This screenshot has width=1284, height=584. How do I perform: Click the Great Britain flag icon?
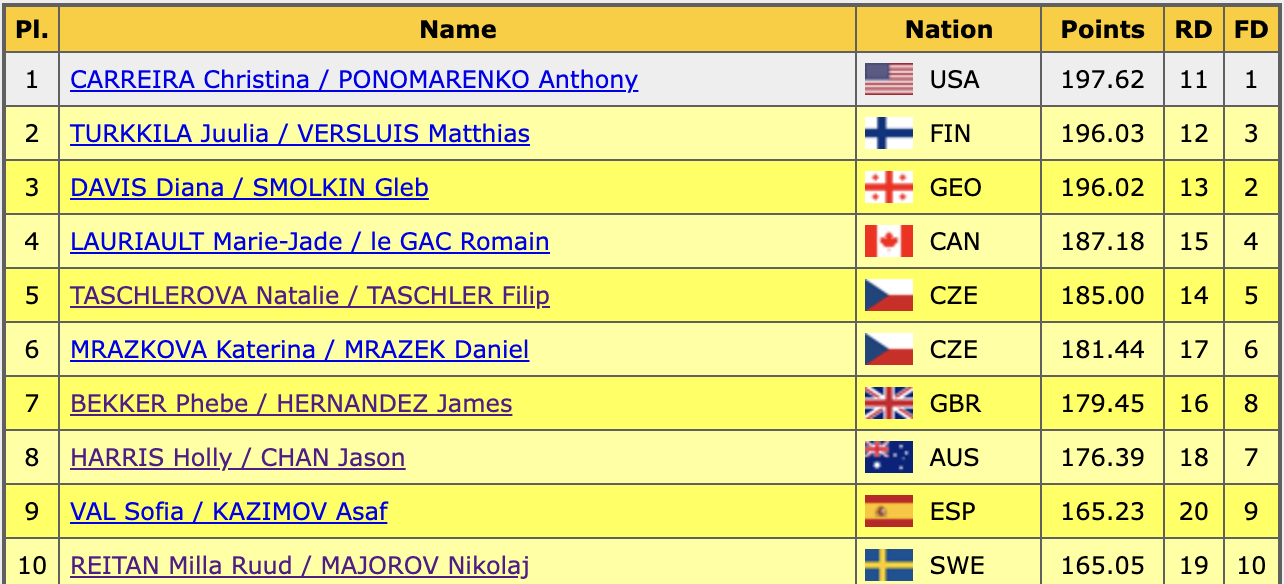[x=888, y=403]
